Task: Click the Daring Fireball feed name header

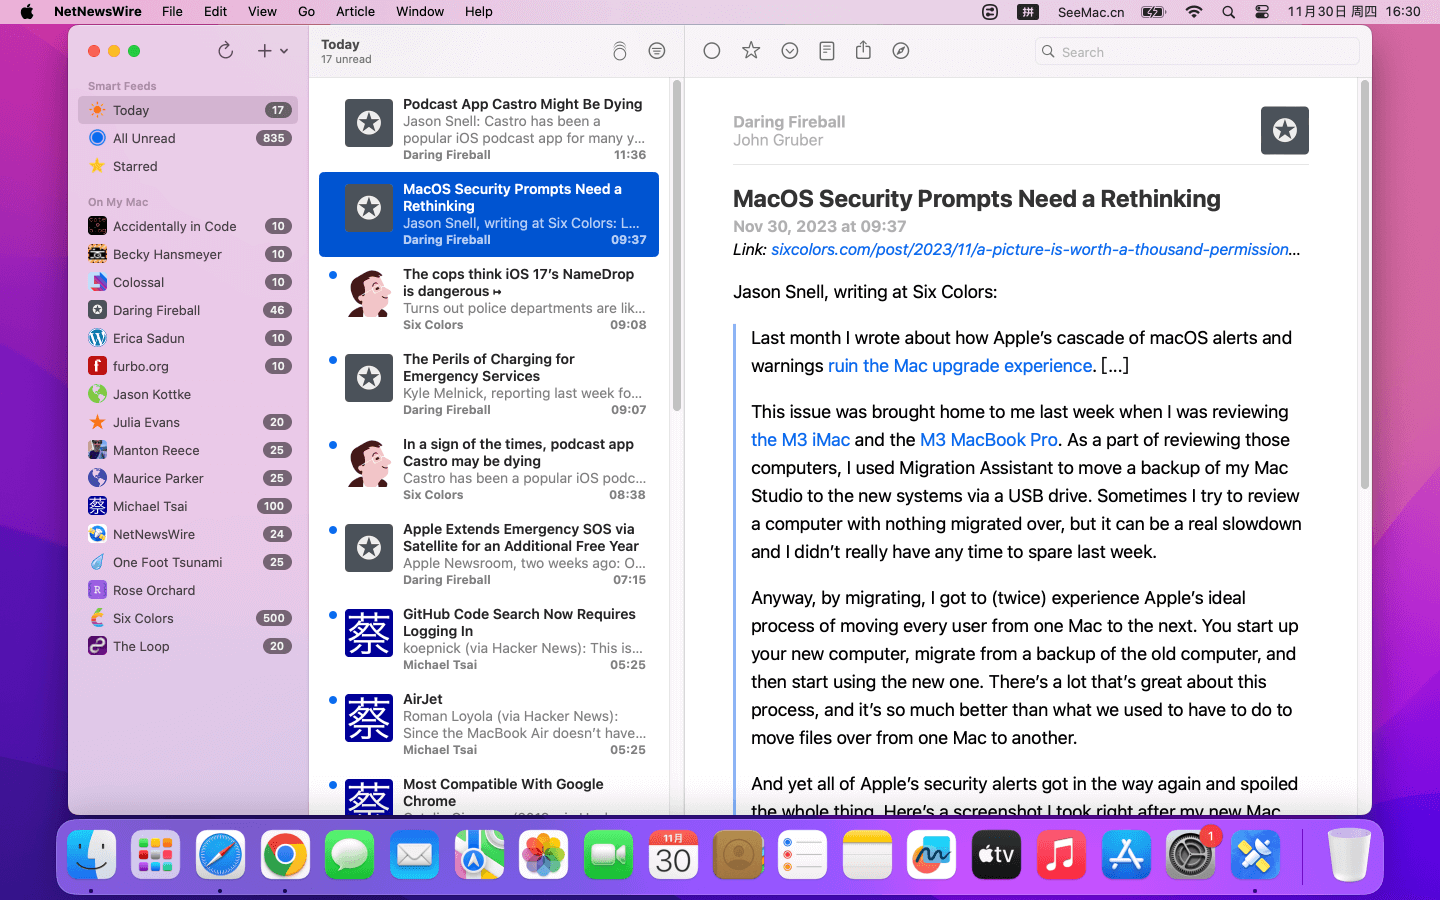Action: pyautogui.click(x=789, y=122)
